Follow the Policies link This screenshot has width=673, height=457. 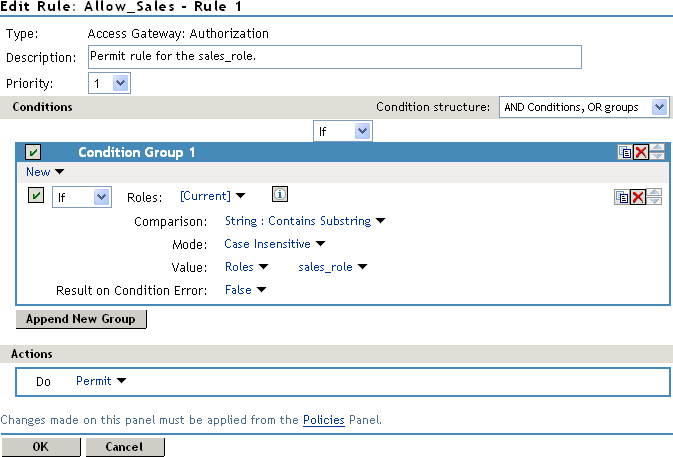coord(324,421)
